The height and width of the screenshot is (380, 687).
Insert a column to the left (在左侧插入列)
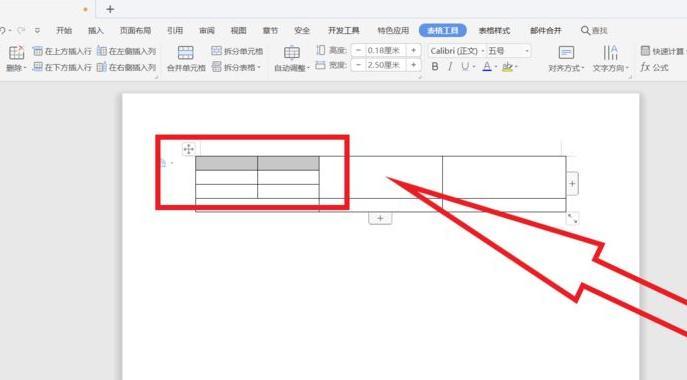[x=127, y=51]
